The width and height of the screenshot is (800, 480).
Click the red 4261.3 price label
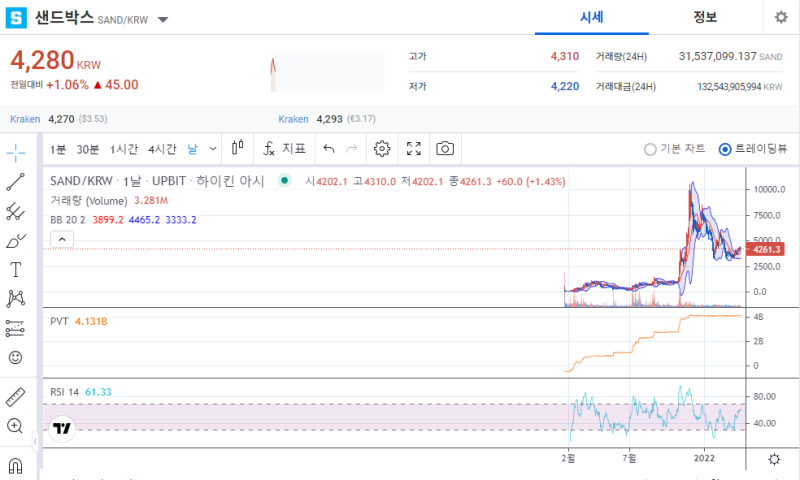point(765,249)
